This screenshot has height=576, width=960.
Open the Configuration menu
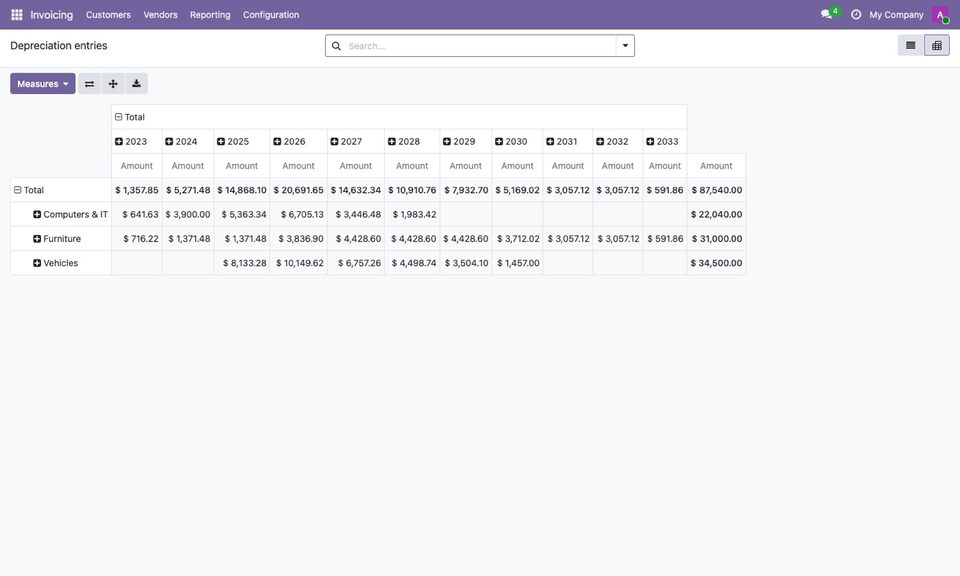pyautogui.click(x=271, y=15)
